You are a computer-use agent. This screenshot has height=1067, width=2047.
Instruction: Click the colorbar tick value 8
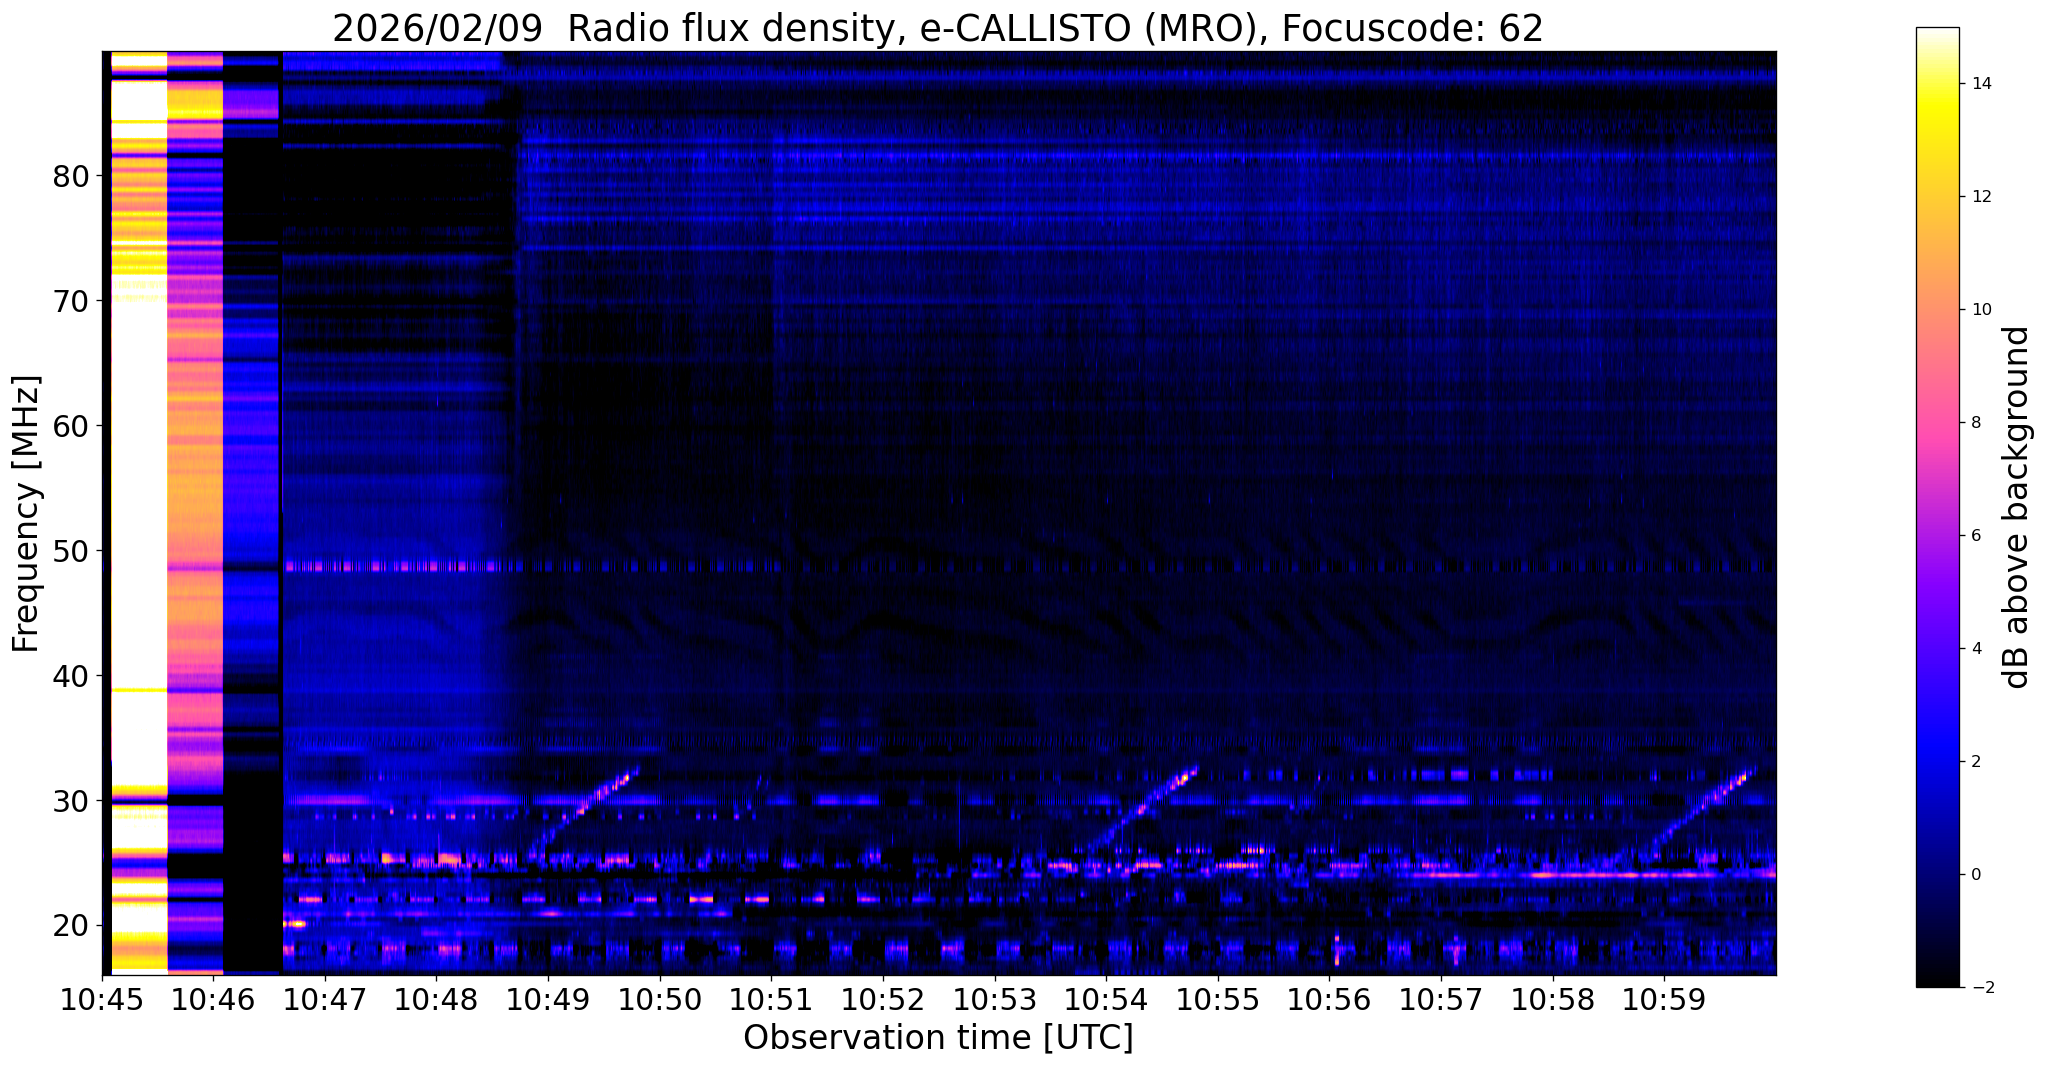(1976, 423)
